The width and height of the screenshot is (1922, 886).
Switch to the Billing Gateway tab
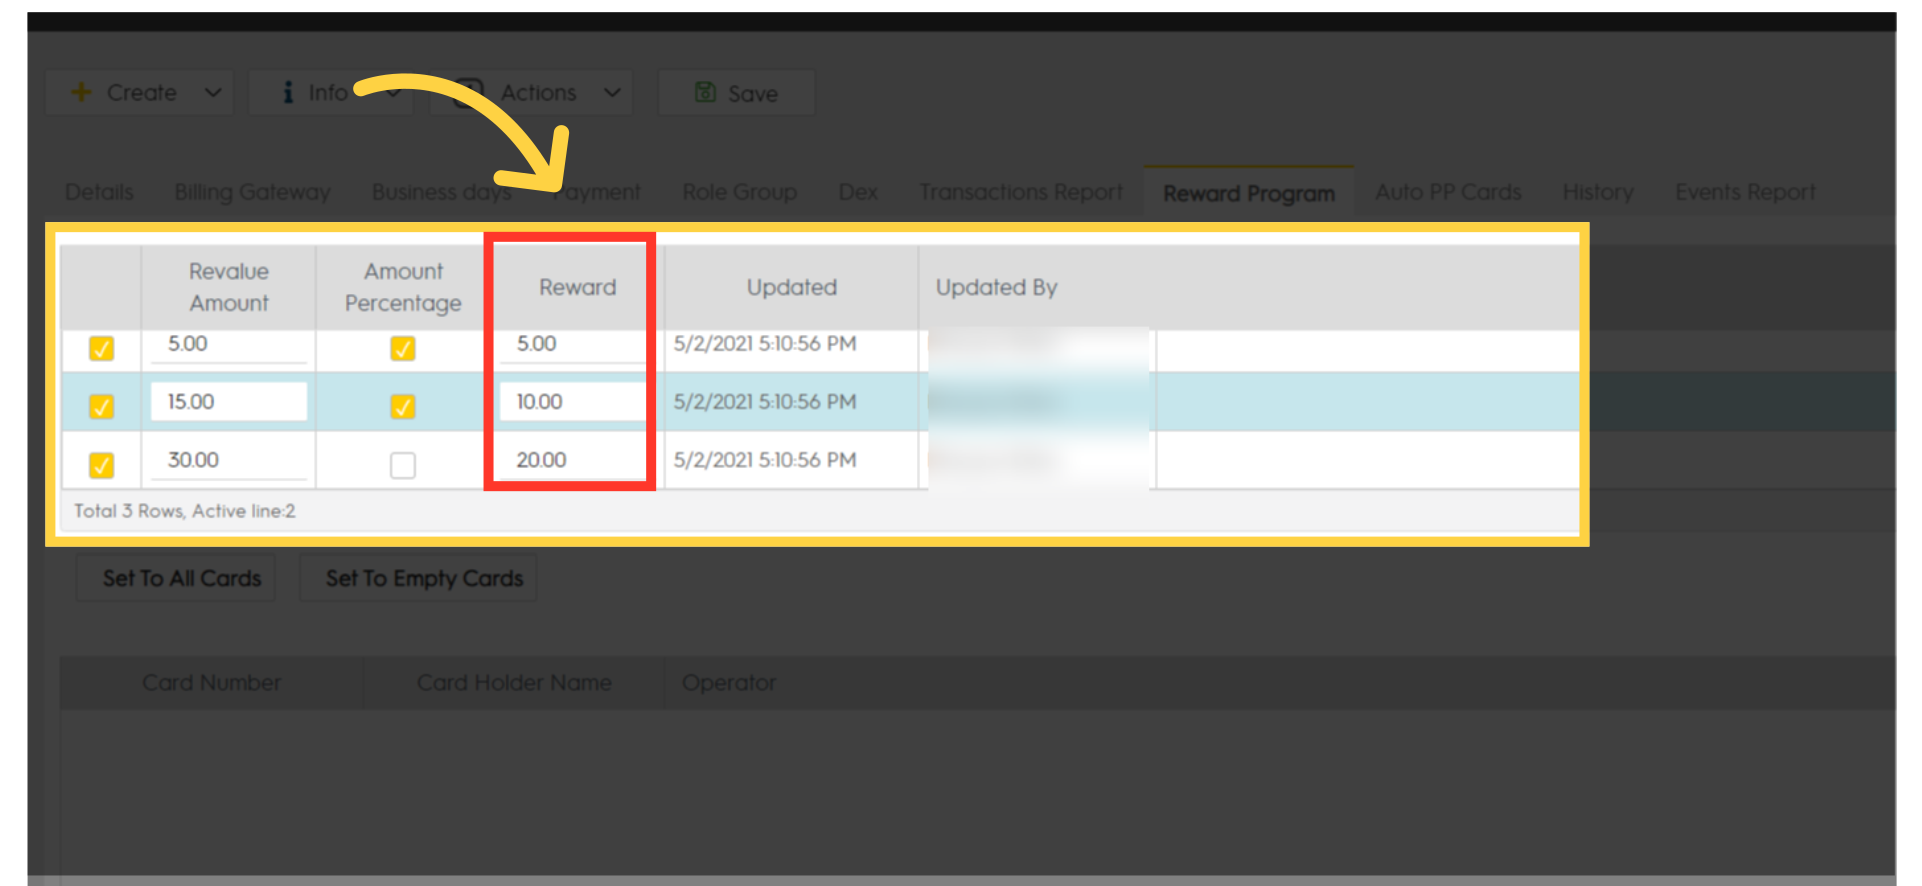coord(252,192)
